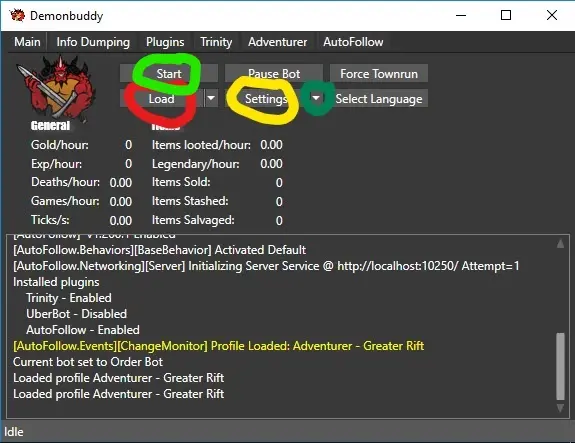Viewport: 575px width, 443px height.
Task: Open the Adventurer tab
Action: [278, 42]
